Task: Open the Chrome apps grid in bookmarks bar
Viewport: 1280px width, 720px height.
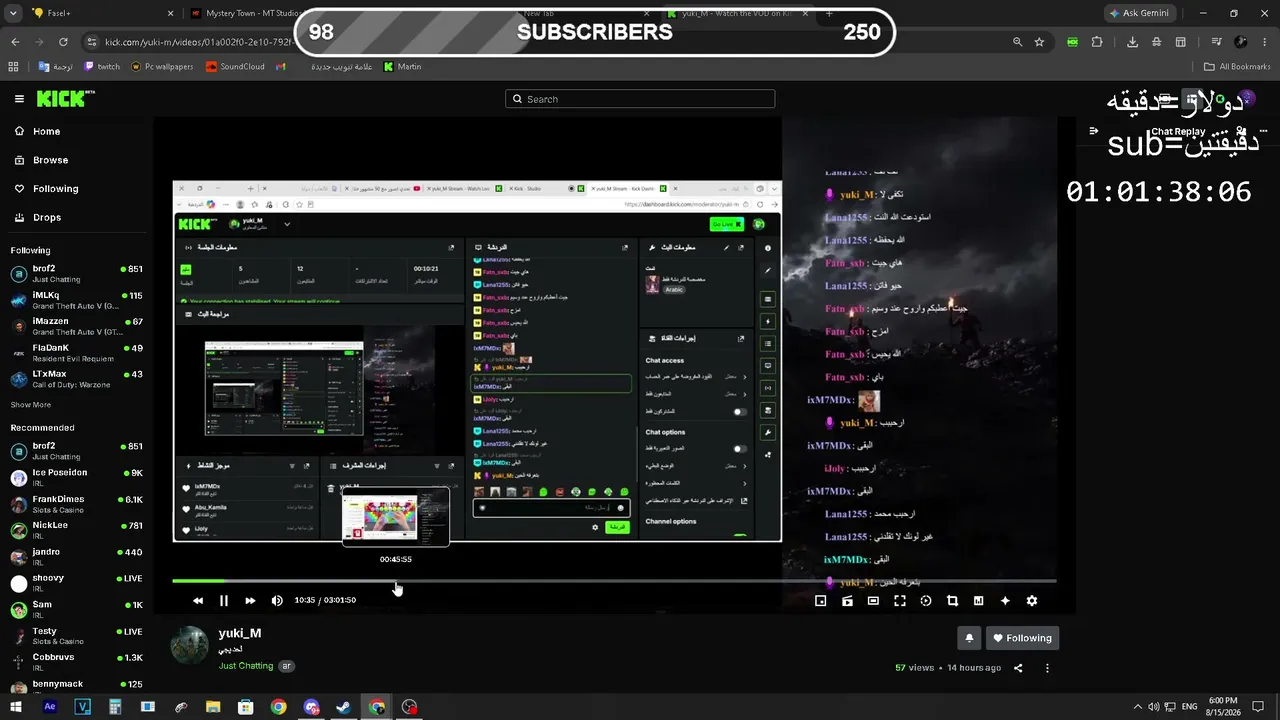Action: click(13, 67)
